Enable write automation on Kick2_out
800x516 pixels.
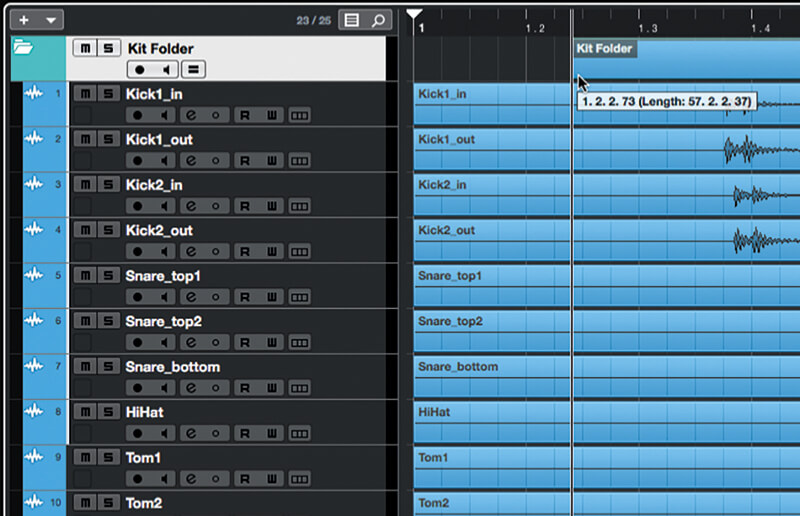point(271,252)
